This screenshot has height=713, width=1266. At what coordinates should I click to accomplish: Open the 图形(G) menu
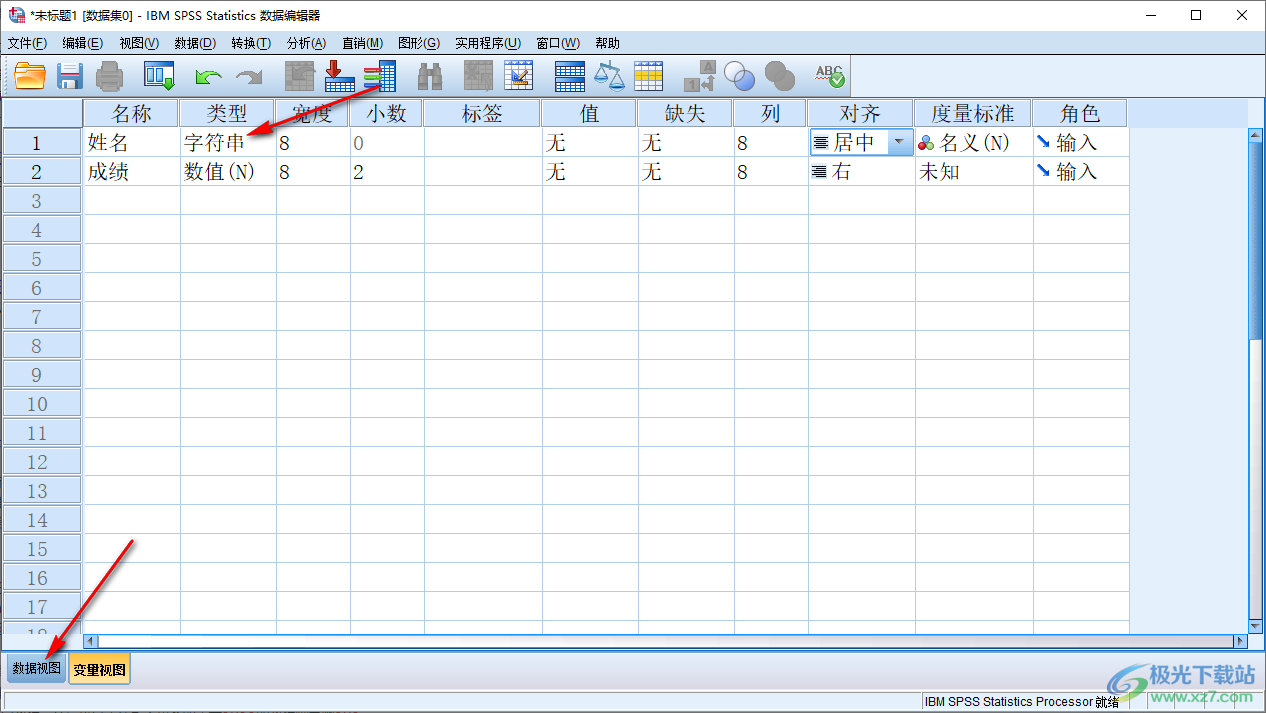tap(419, 43)
